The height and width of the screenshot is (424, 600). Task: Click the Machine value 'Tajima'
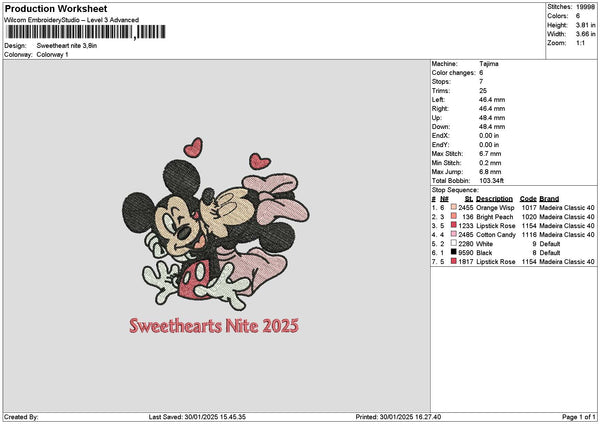(x=489, y=64)
